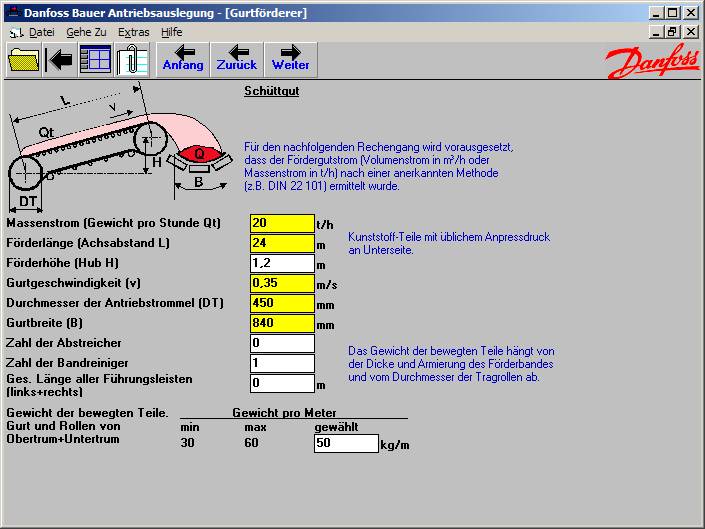The width and height of the screenshot is (705, 529).
Task: Minimize the inner Gurtförderer child window
Action: pyautogui.click(x=656, y=32)
